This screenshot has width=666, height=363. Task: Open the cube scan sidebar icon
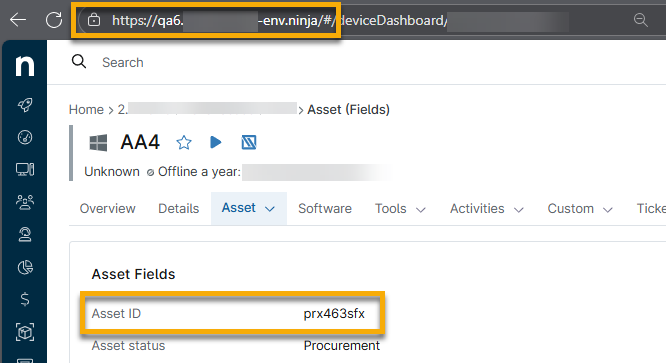click(x=25, y=332)
